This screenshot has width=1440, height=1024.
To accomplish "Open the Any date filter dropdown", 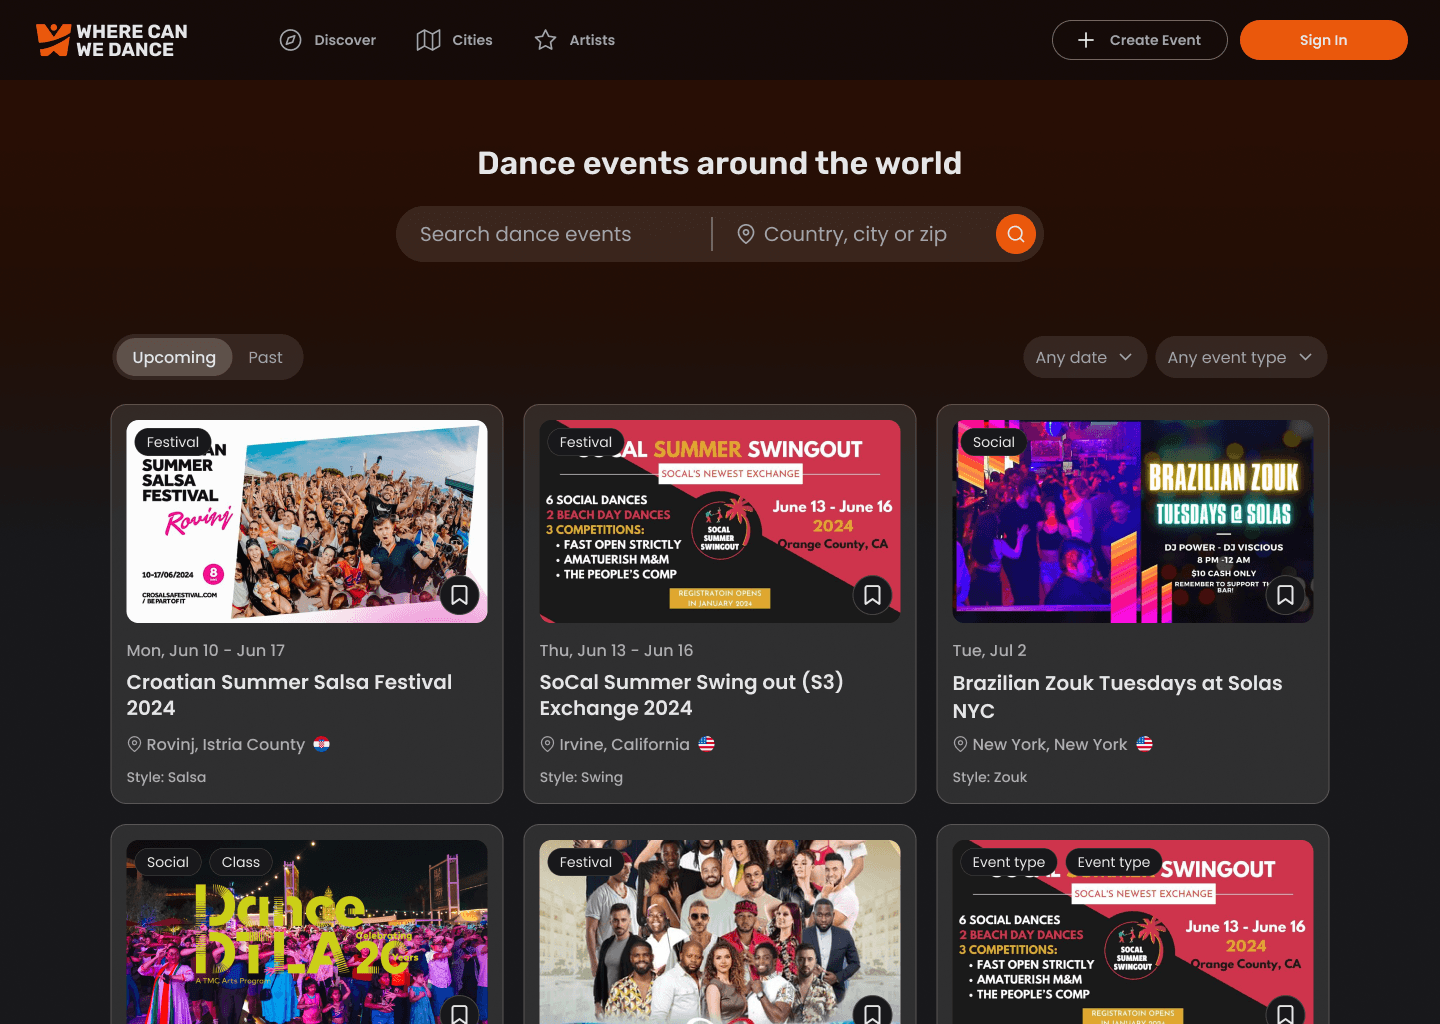I will tap(1084, 357).
